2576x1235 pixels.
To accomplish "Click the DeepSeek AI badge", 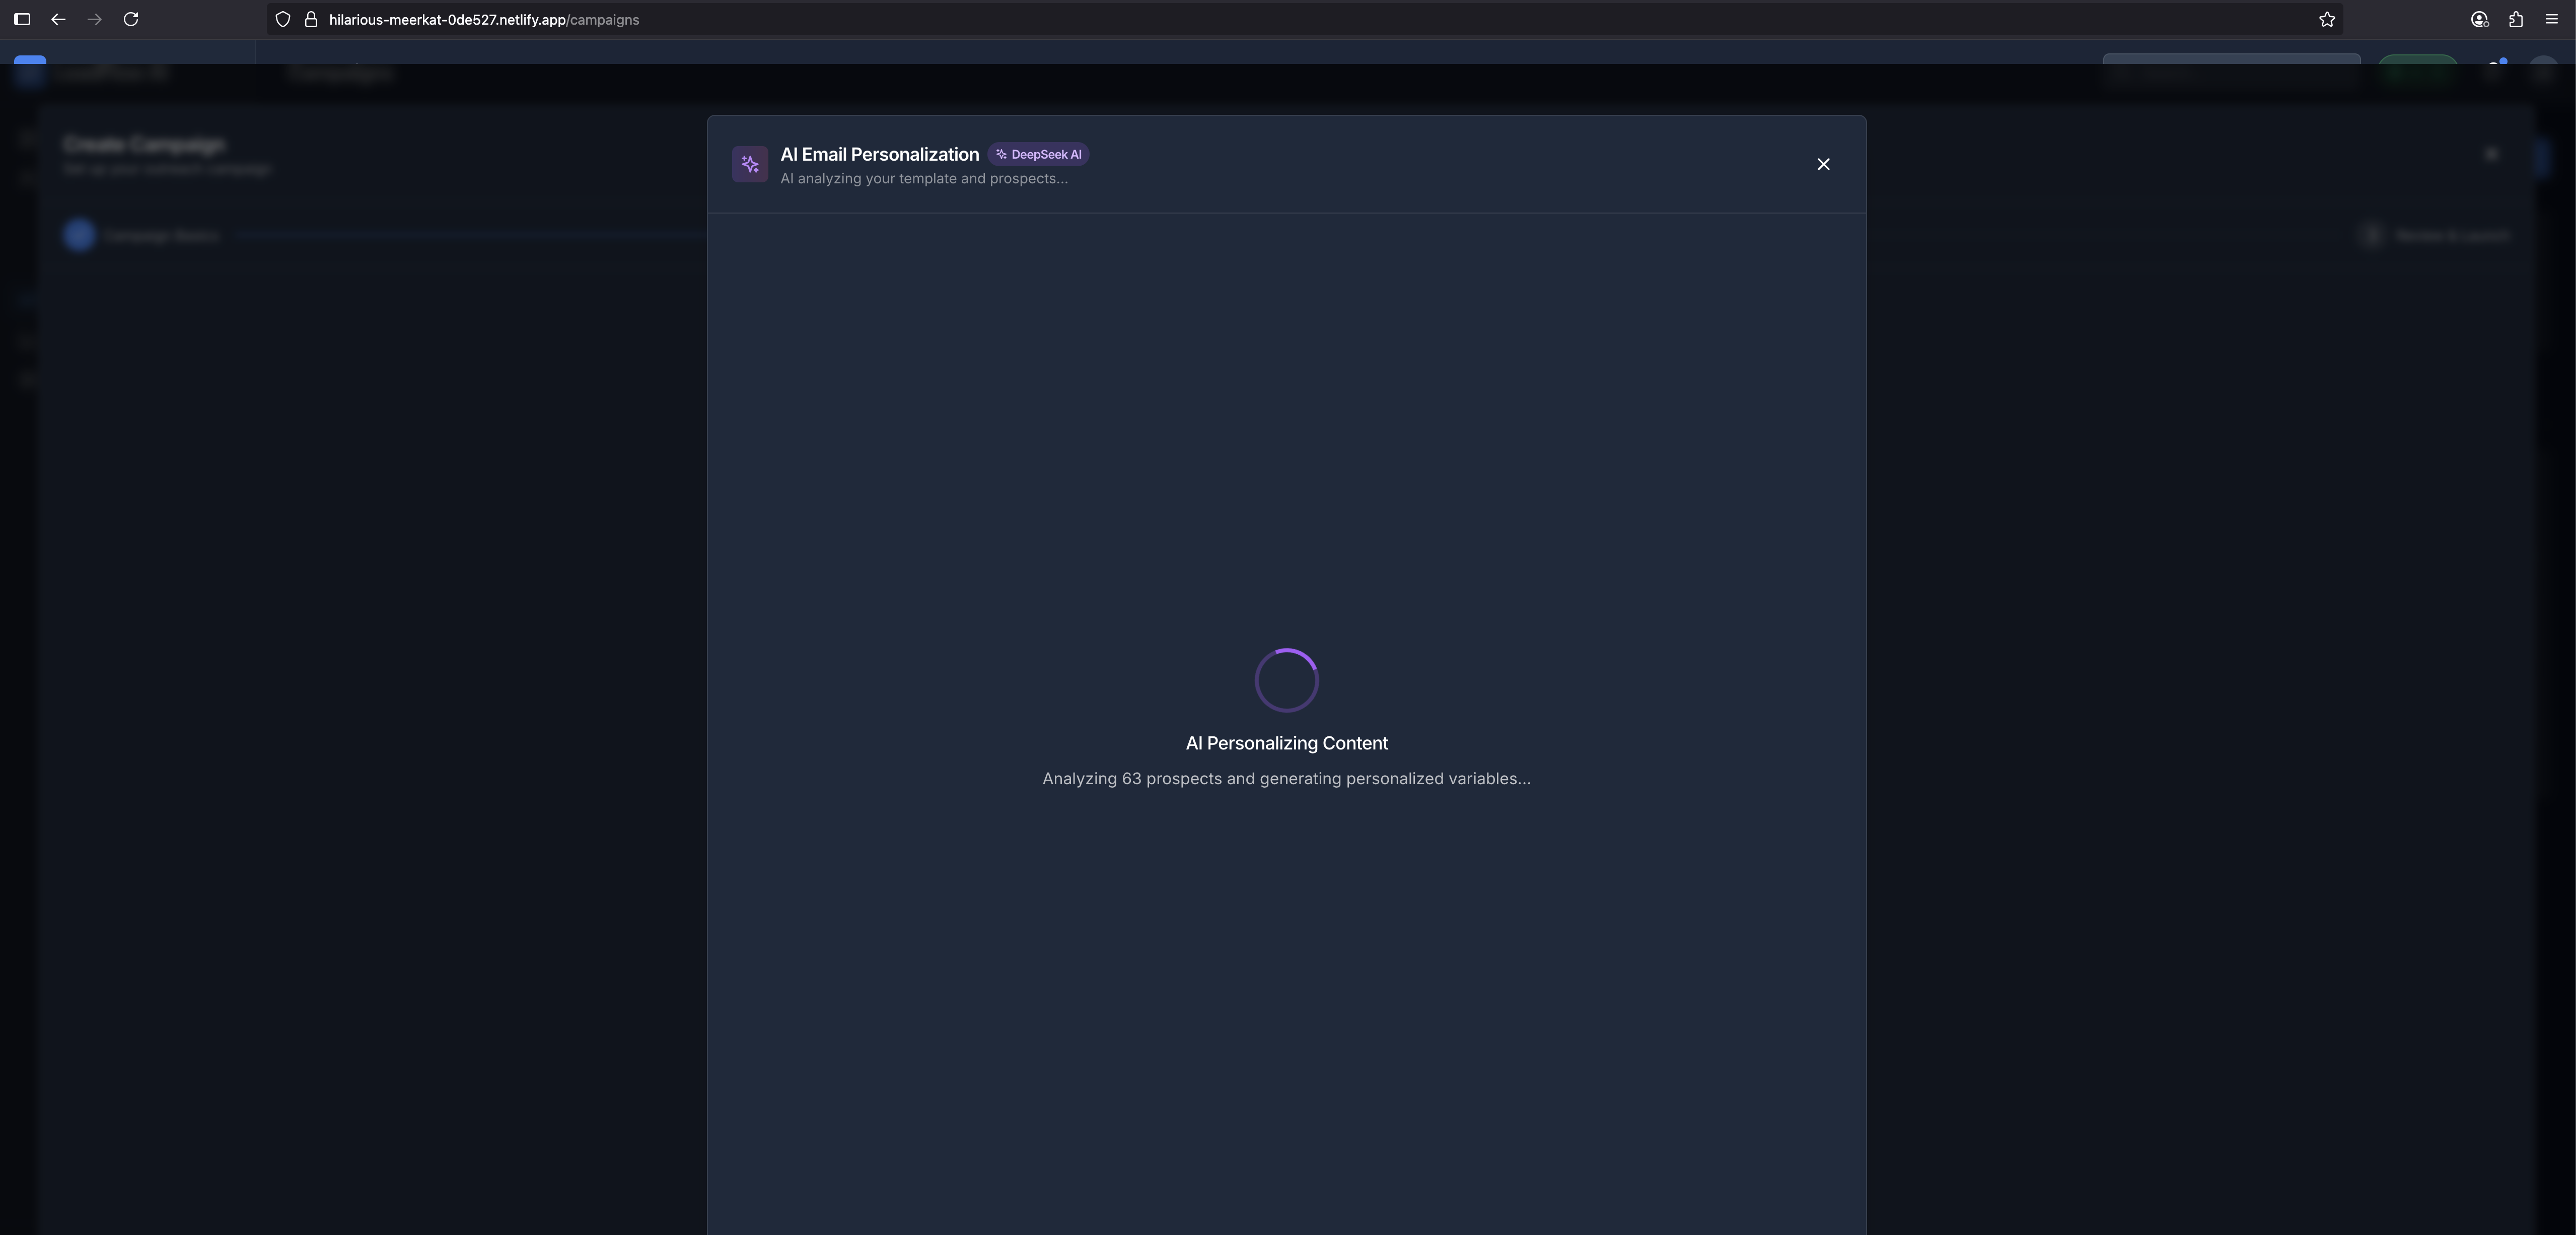I will 1039,154.
